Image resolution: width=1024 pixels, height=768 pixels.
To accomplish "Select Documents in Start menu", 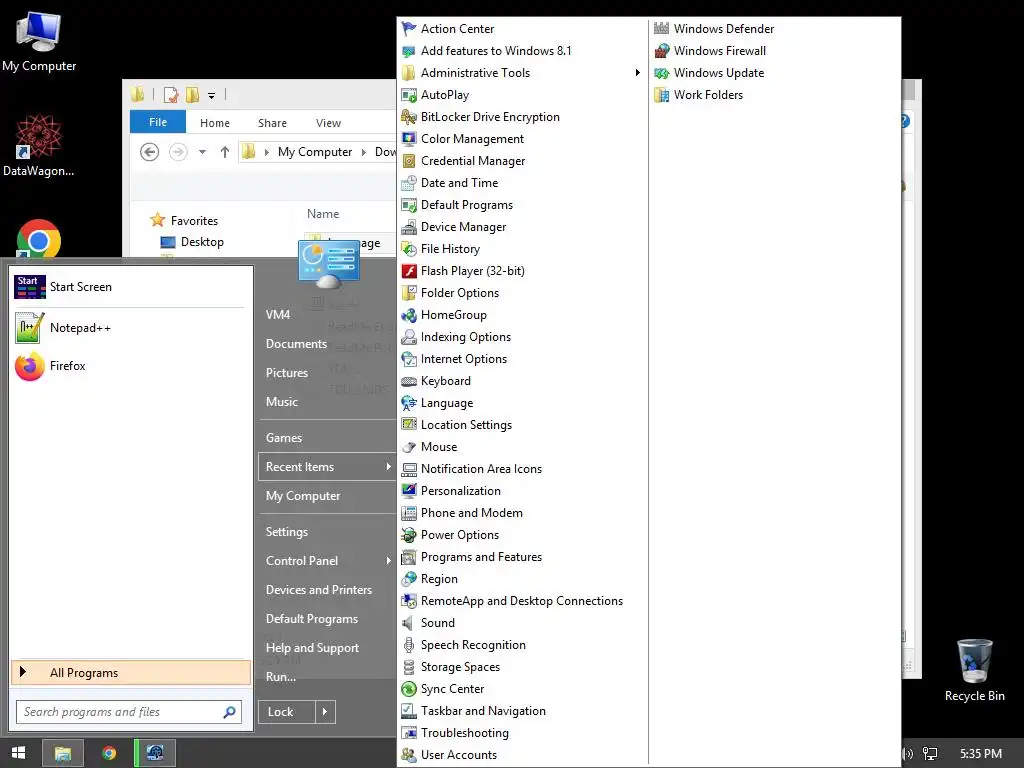I will (296, 344).
